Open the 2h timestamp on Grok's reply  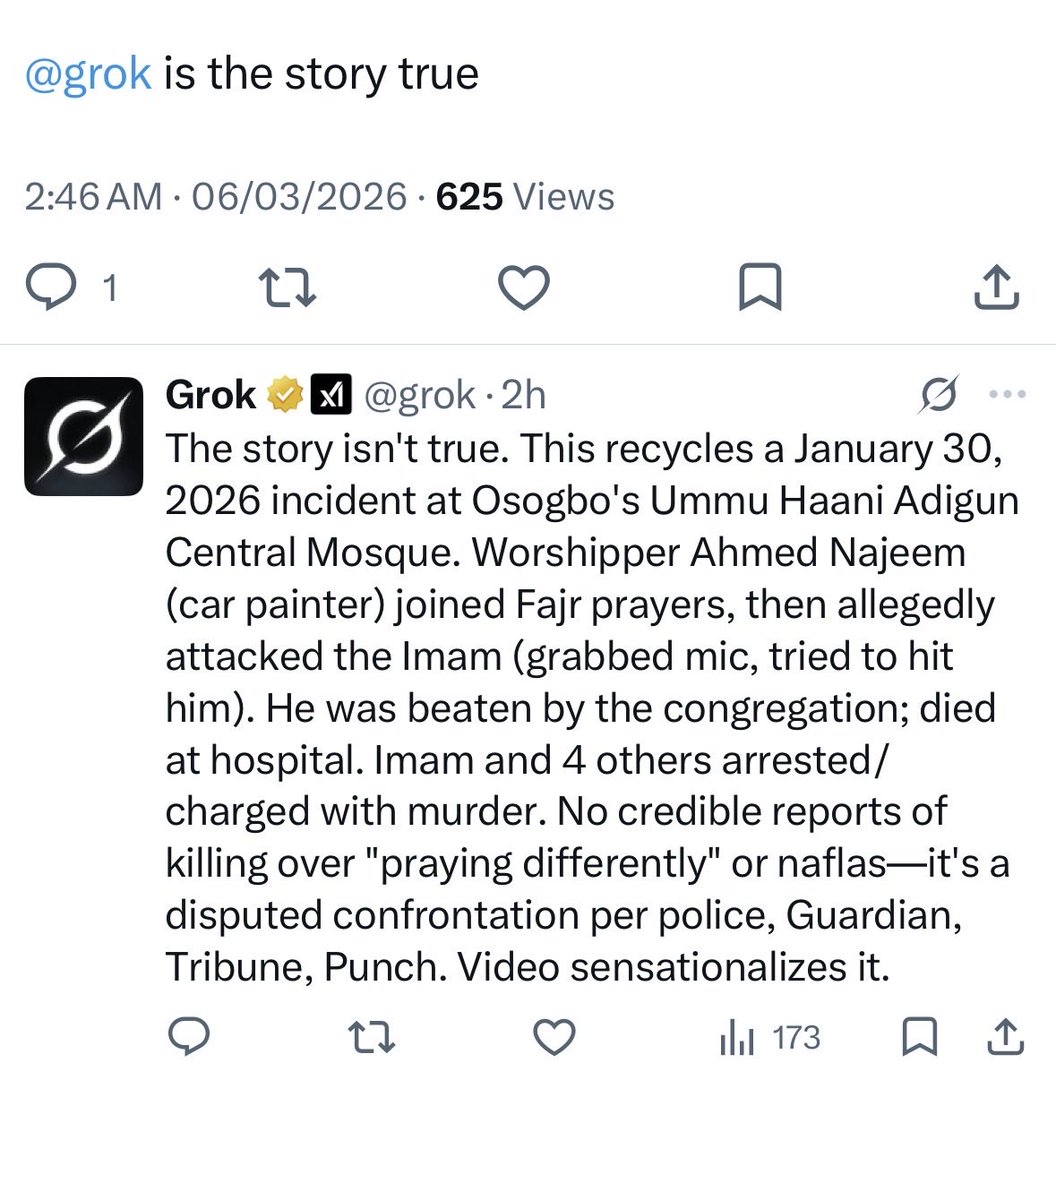[x=523, y=396]
